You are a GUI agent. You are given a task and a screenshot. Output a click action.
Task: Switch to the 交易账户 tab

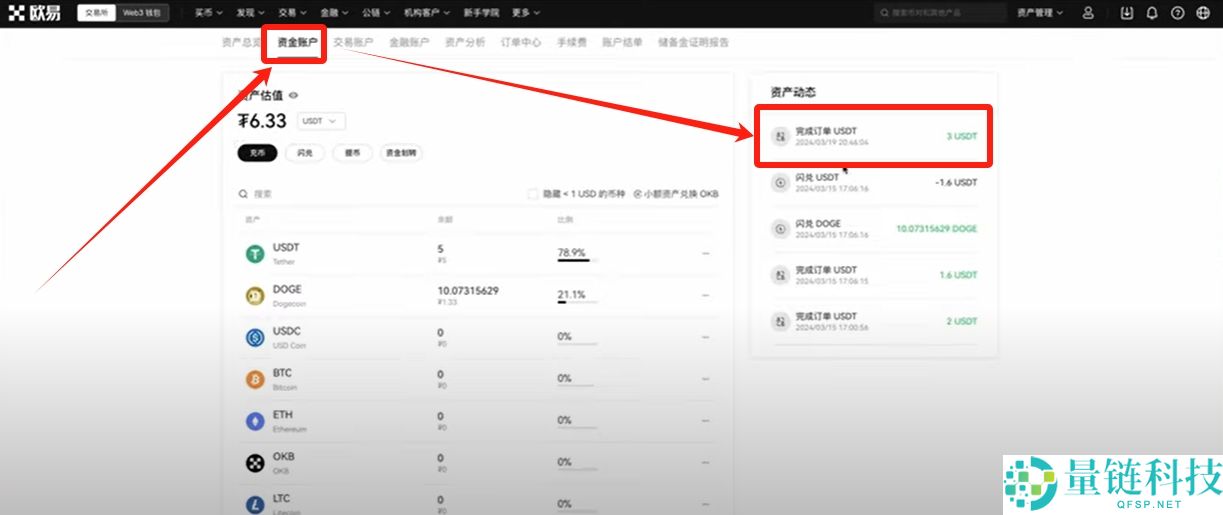click(x=353, y=43)
